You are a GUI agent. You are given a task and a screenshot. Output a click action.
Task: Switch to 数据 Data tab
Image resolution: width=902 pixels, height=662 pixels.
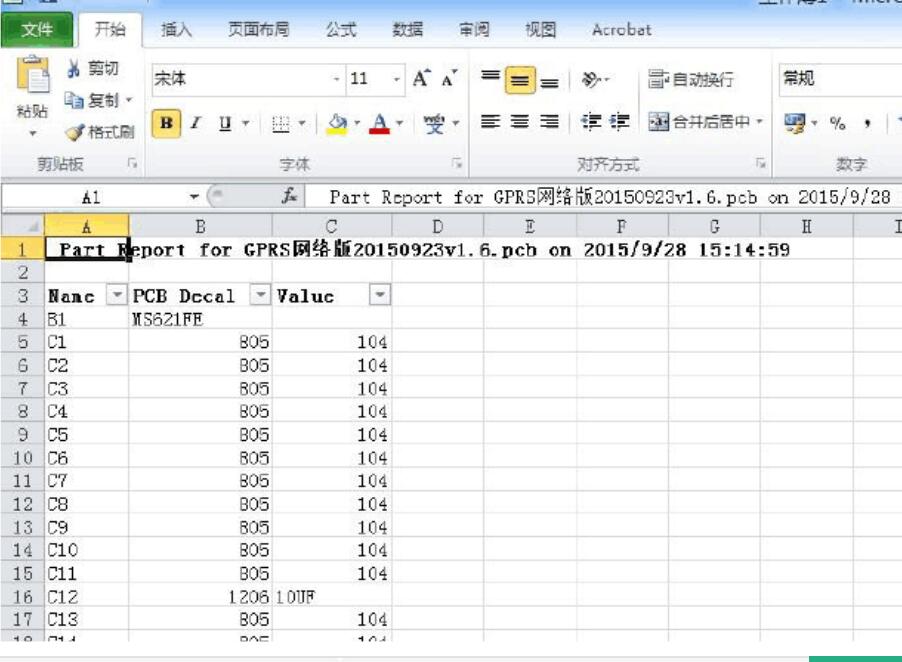408,29
